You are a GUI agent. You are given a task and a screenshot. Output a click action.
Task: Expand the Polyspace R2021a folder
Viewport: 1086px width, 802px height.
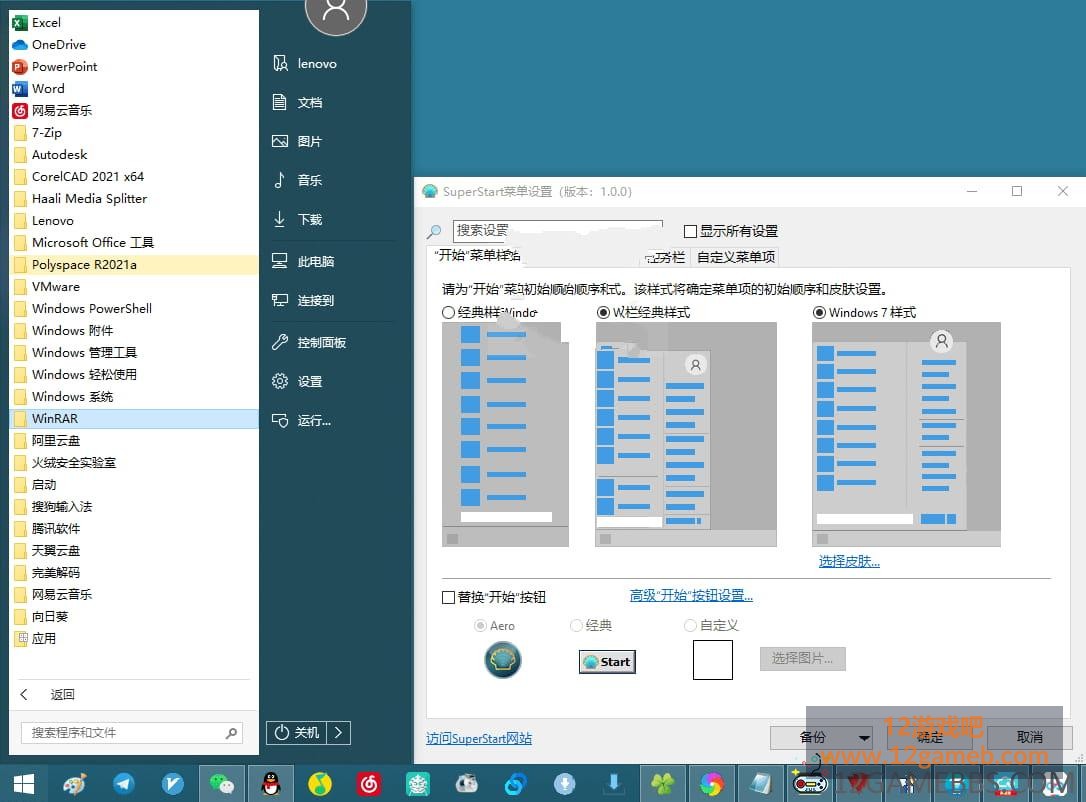pos(135,265)
